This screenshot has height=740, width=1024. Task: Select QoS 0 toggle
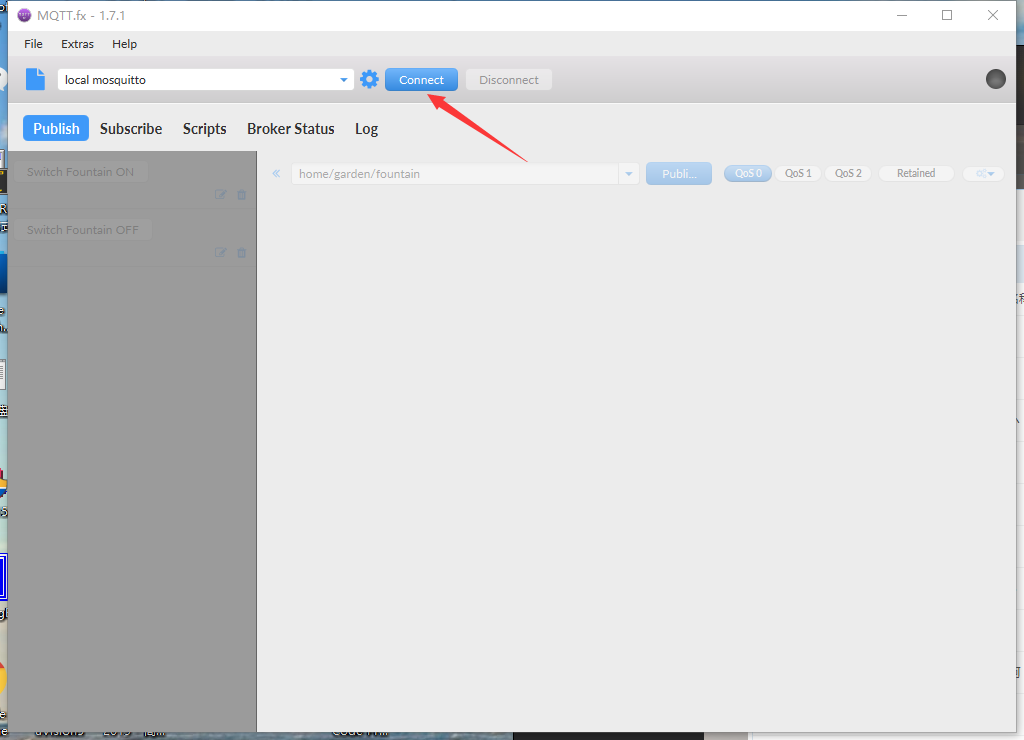pos(748,173)
